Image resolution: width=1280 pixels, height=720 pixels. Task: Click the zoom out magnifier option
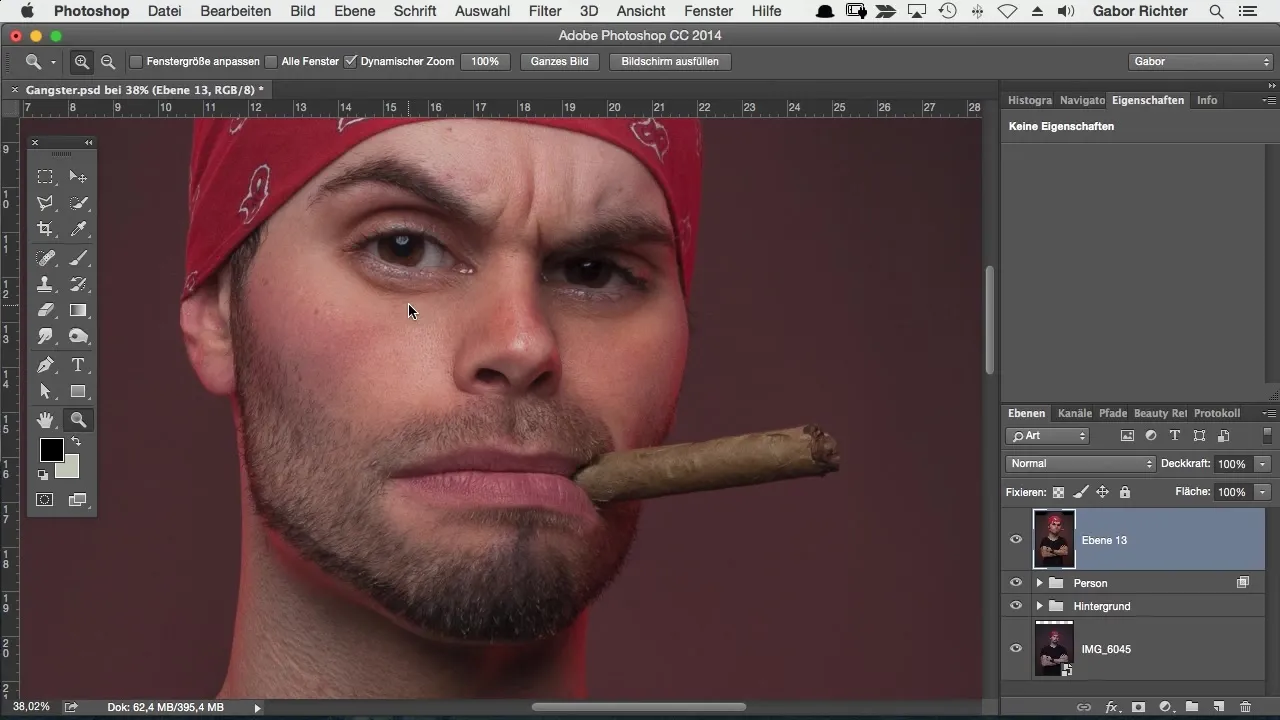tap(107, 61)
